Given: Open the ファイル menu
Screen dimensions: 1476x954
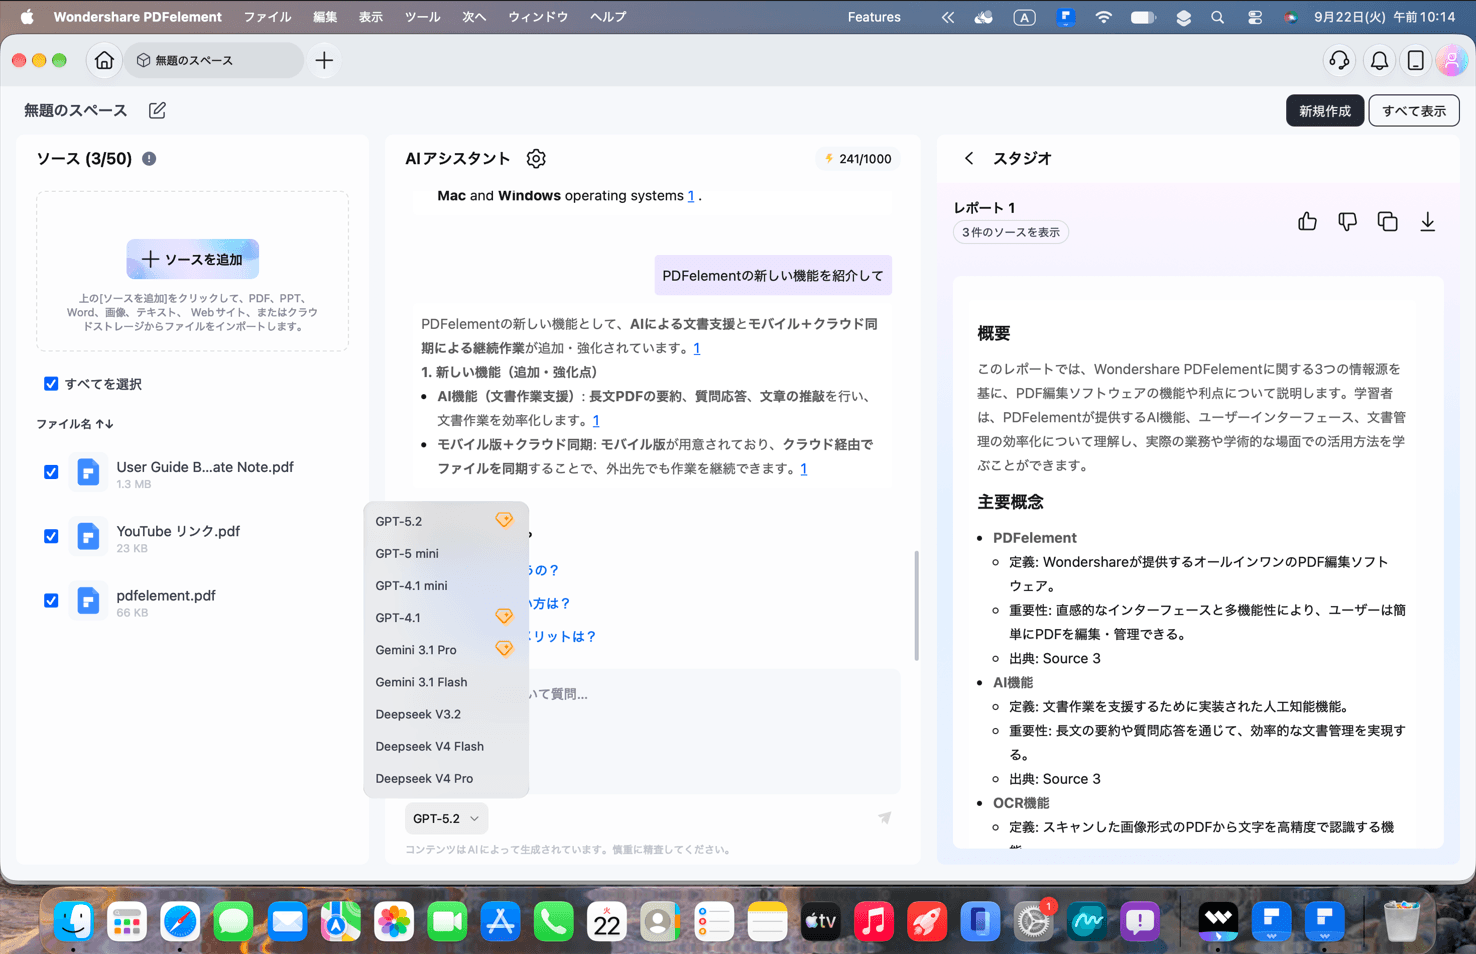Looking at the screenshot, I should [x=267, y=17].
